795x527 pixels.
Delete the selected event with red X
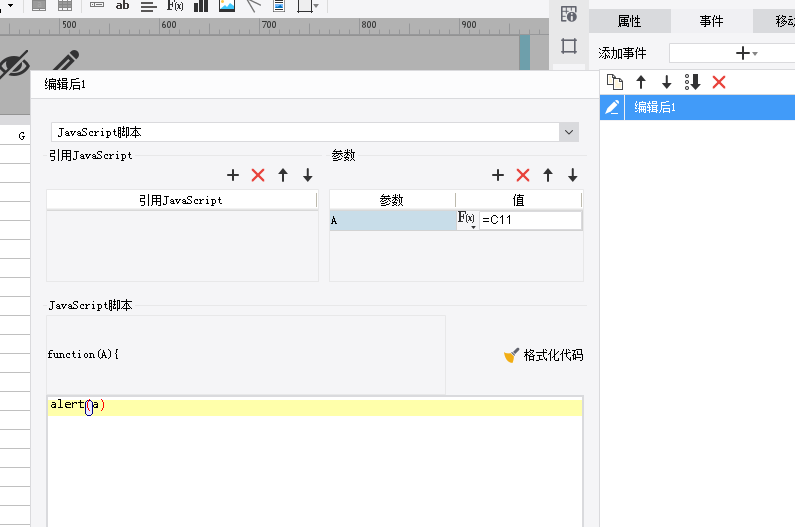tap(719, 82)
